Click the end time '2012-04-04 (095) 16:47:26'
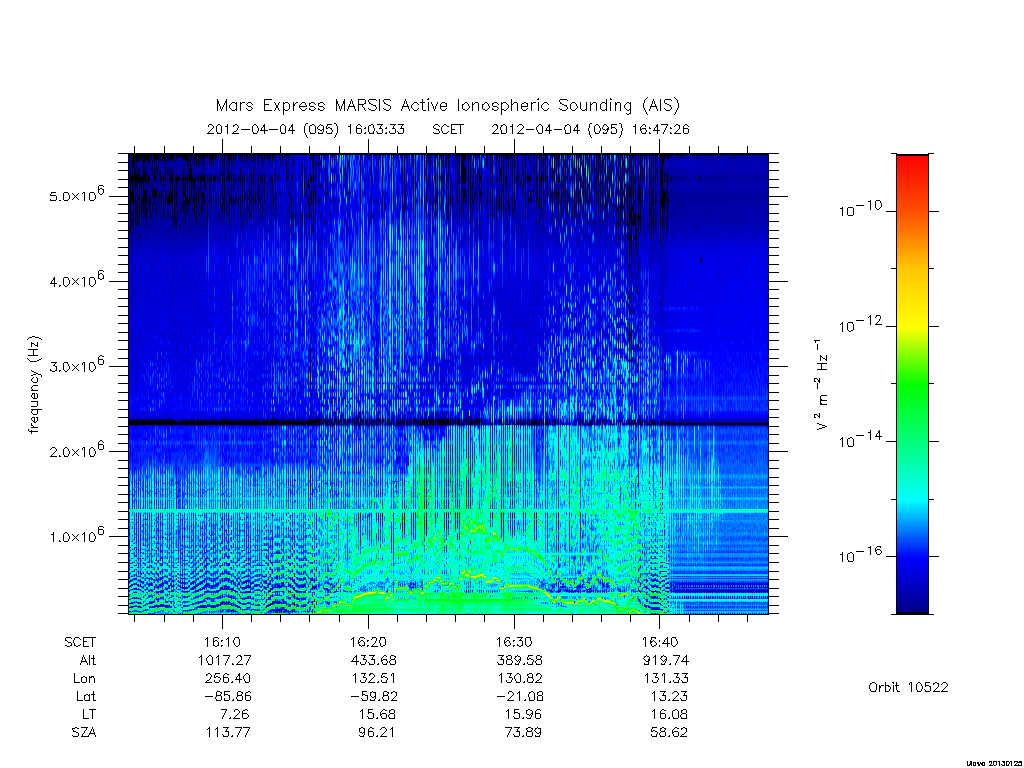 pos(590,129)
